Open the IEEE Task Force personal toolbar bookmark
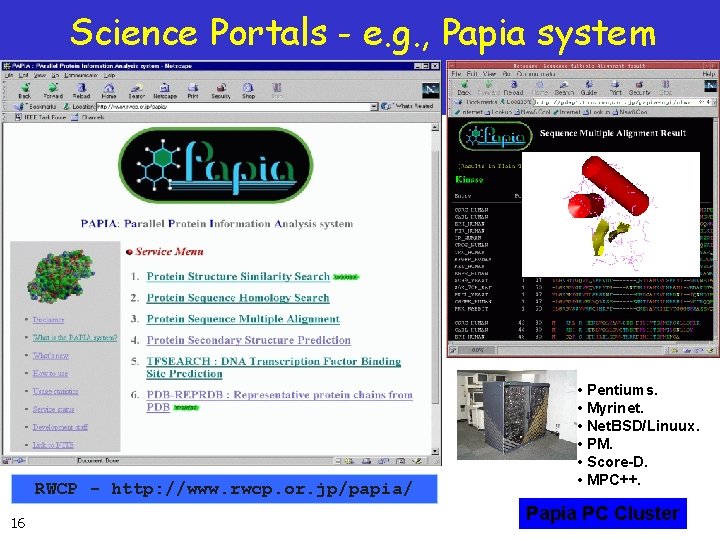This screenshot has height=540, width=720. pyautogui.click(x=41, y=118)
